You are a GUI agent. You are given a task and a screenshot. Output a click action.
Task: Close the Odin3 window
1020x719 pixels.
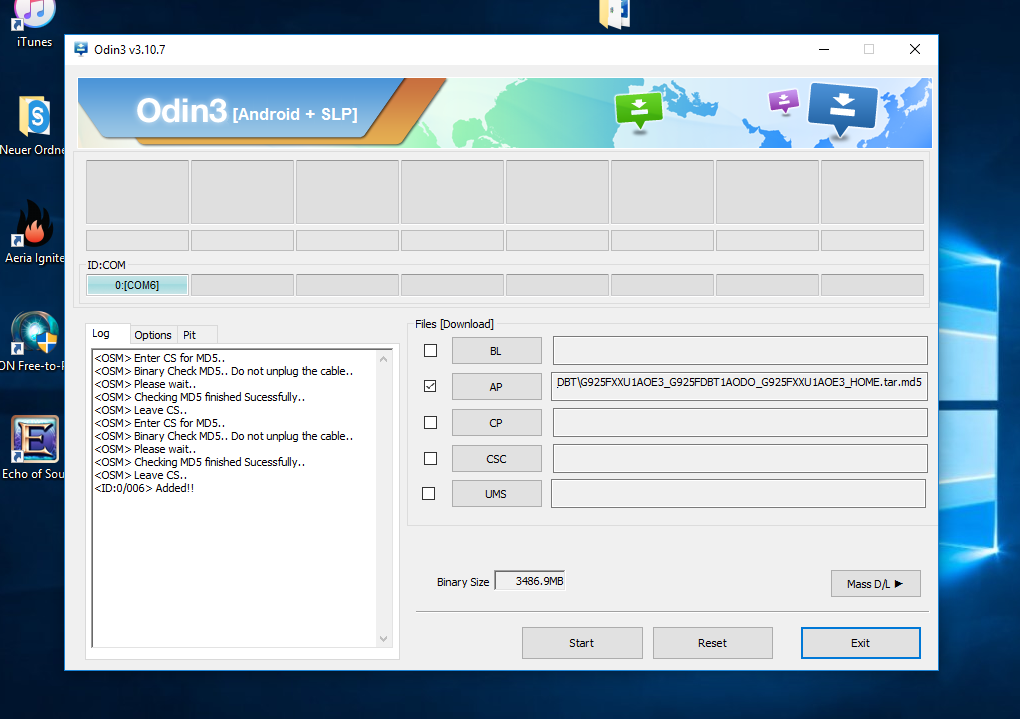coord(915,49)
